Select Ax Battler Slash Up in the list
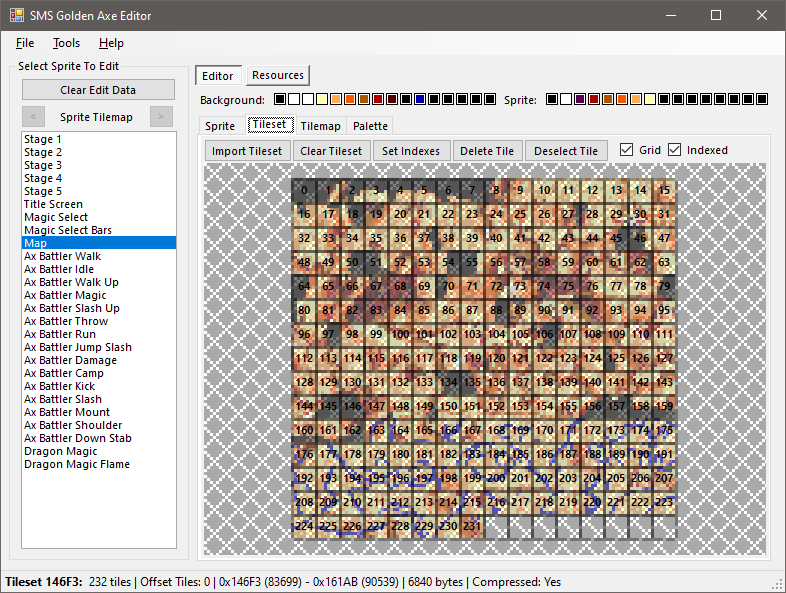Viewport: 786px width, 593px height. (99, 308)
